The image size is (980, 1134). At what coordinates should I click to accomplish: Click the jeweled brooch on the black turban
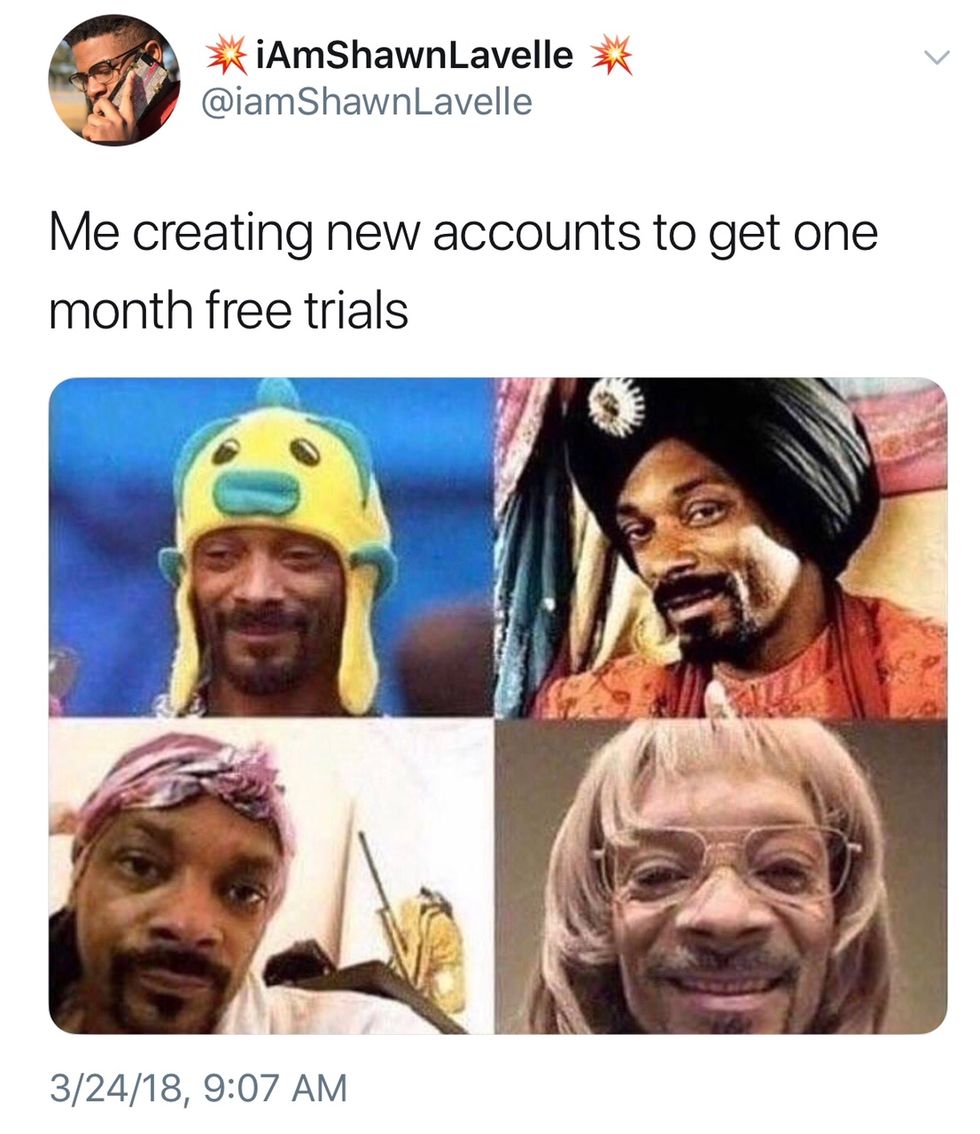pyautogui.click(x=615, y=406)
